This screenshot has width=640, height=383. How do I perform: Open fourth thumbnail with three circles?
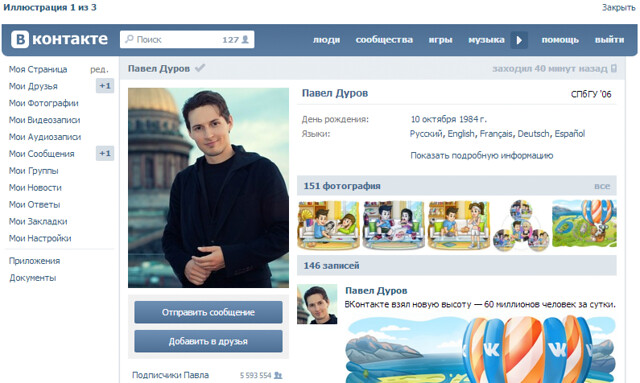tap(521, 226)
